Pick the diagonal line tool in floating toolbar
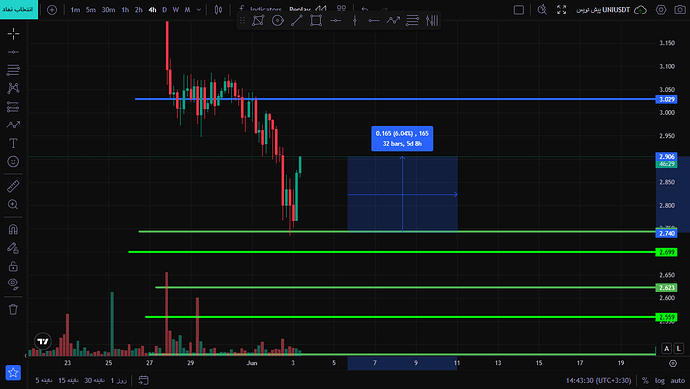The width and height of the screenshot is (690, 389). (297, 20)
